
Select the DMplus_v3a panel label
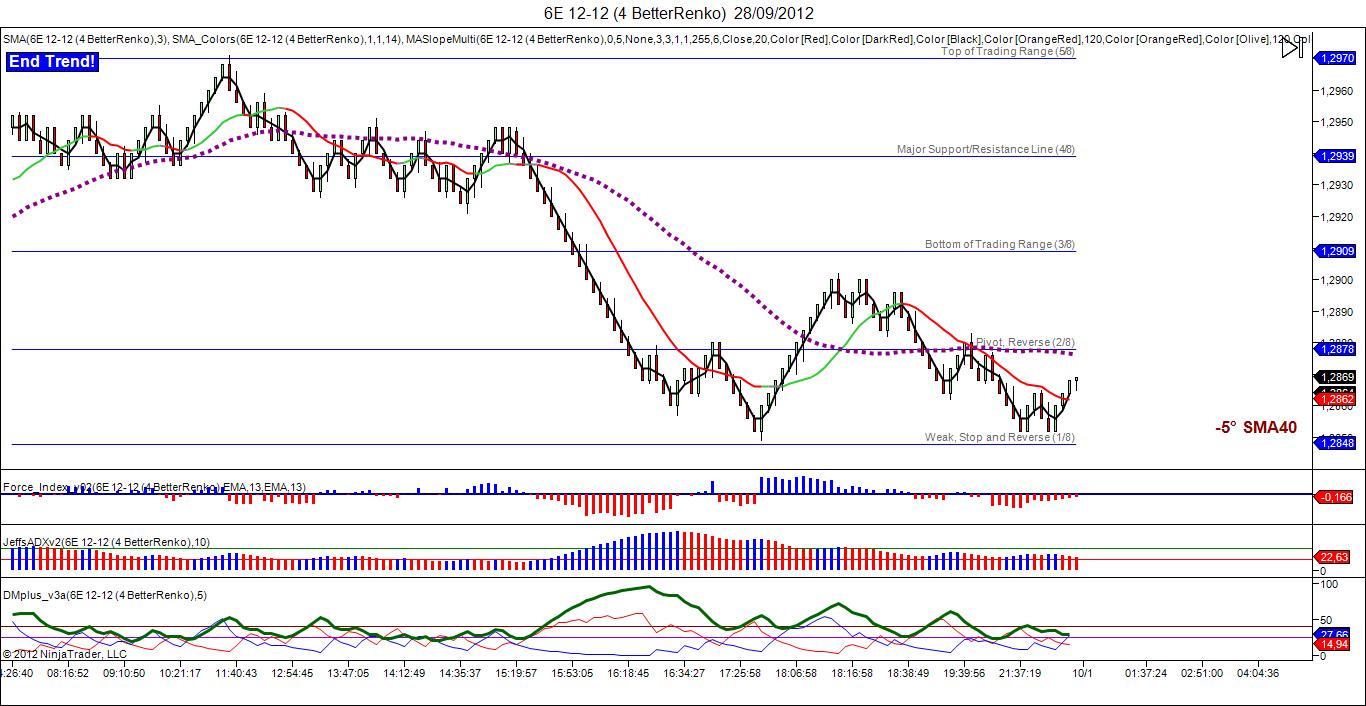click(105, 595)
